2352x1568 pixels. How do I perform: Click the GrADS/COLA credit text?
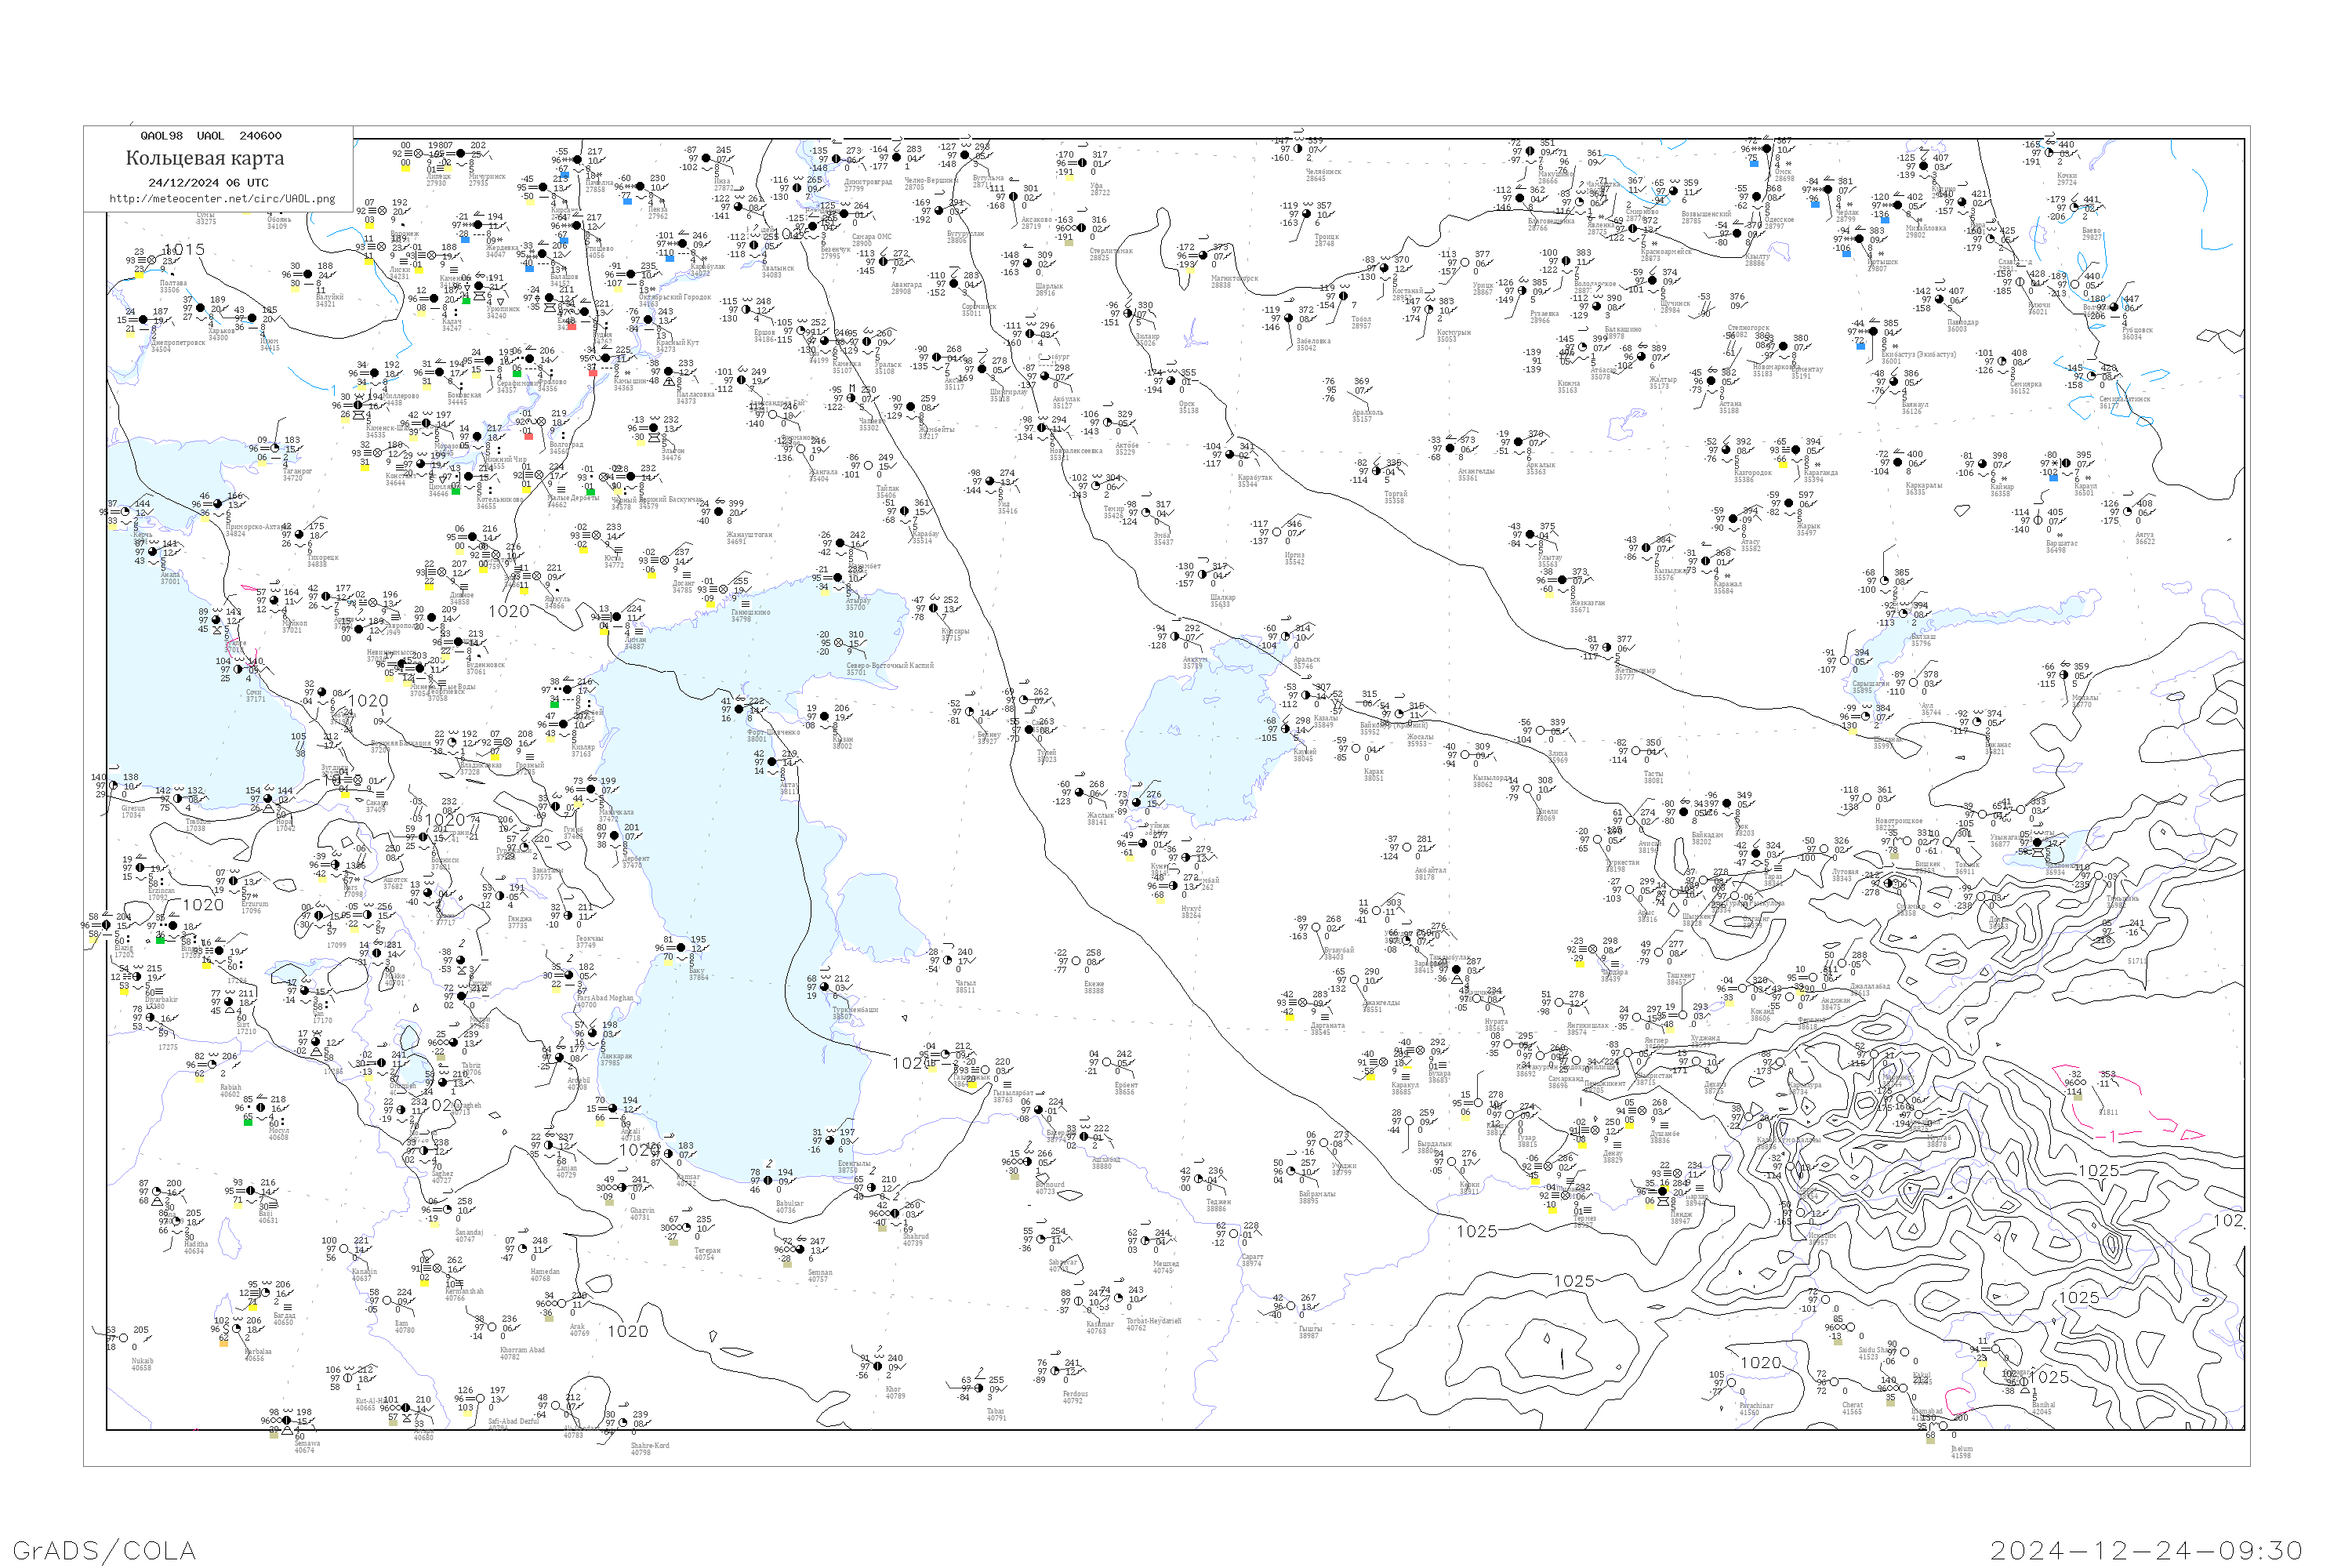click(x=104, y=1550)
